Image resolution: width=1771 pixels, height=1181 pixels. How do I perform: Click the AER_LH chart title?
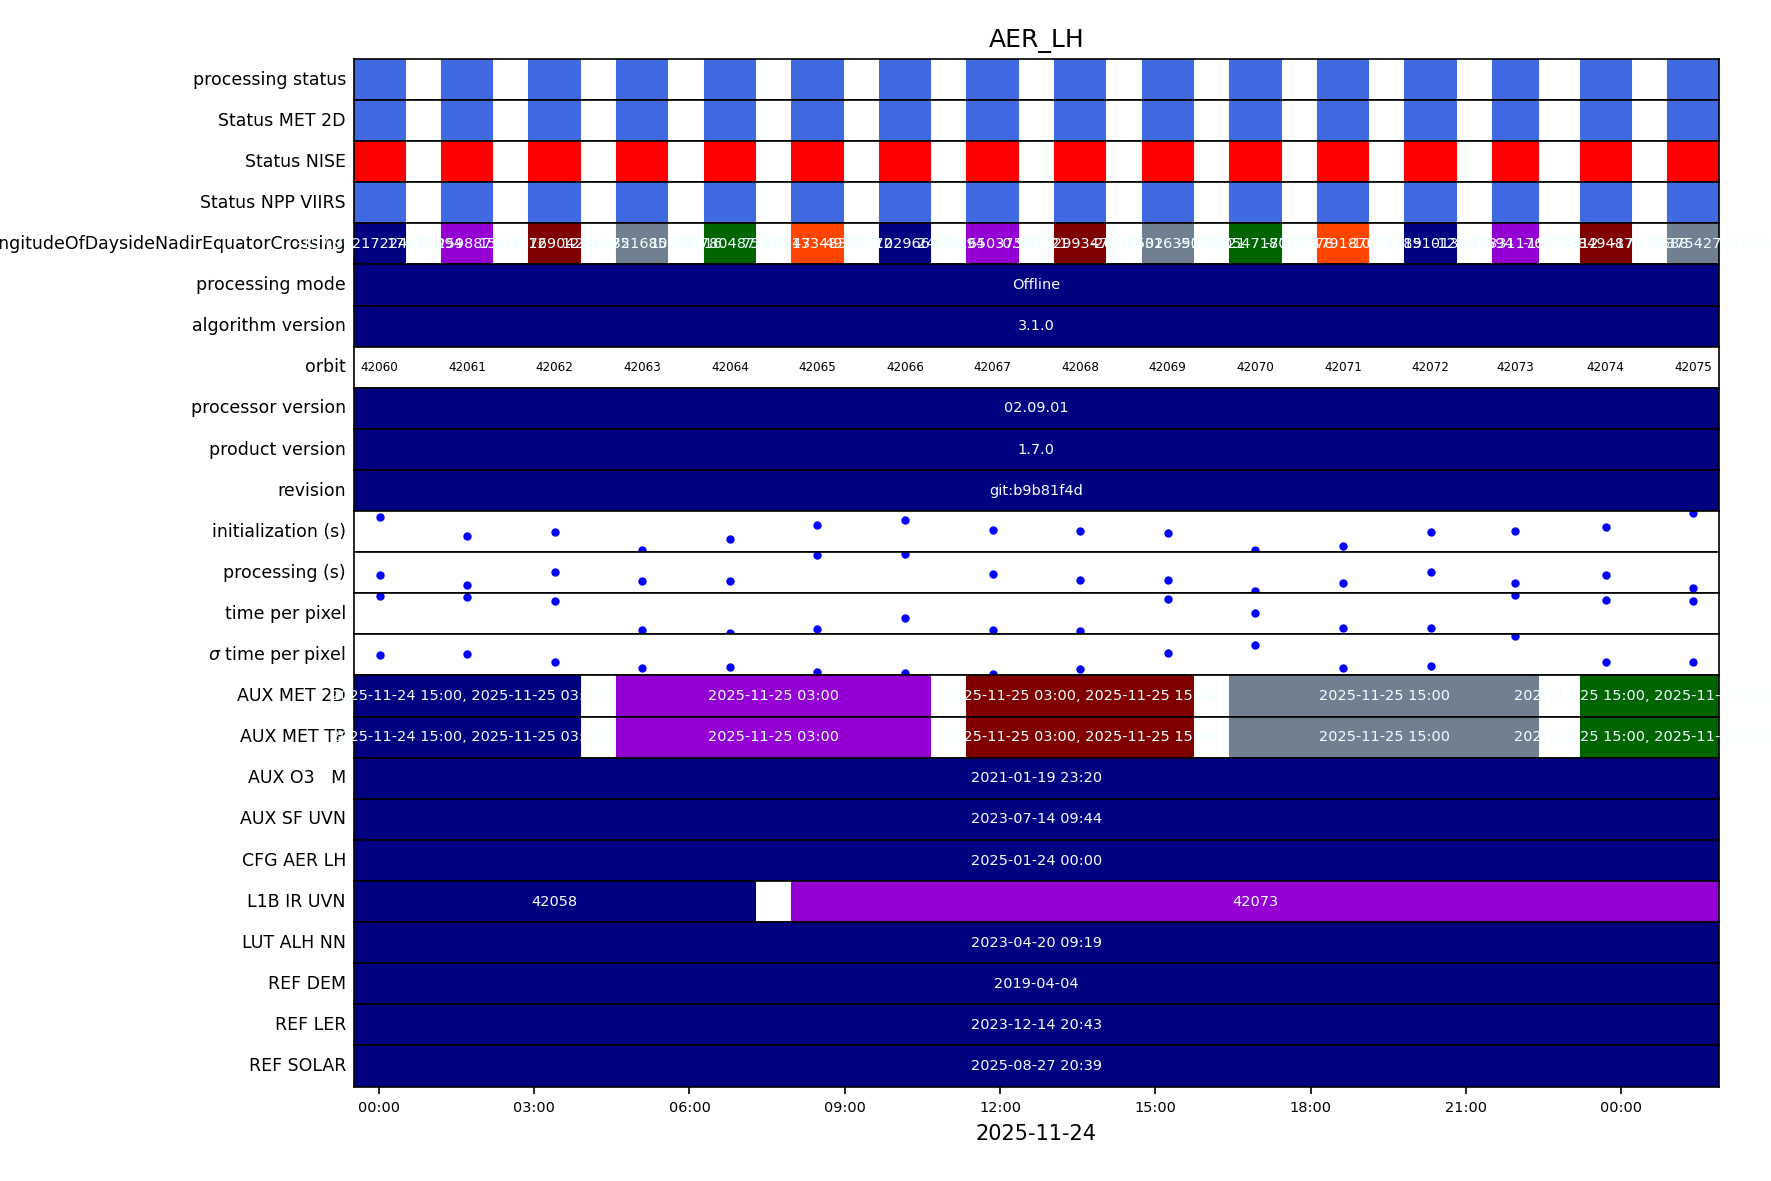click(x=1035, y=39)
